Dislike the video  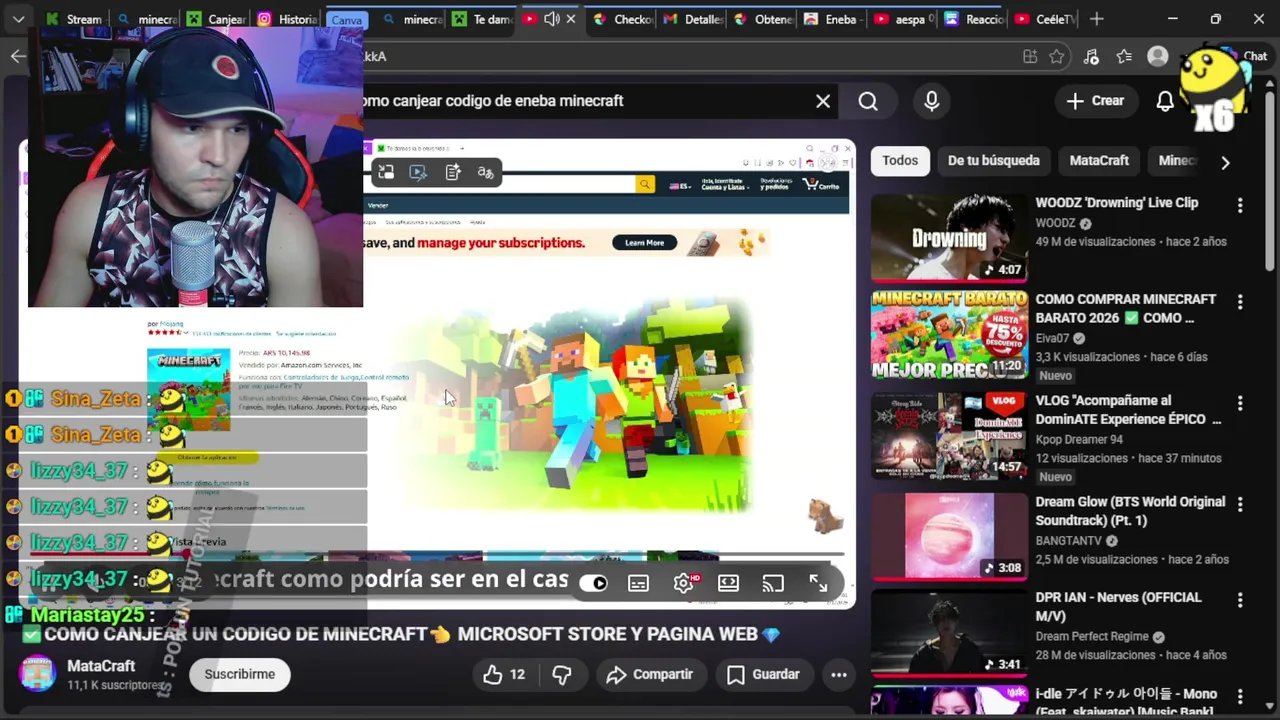pyautogui.click(x=562, y=674)
